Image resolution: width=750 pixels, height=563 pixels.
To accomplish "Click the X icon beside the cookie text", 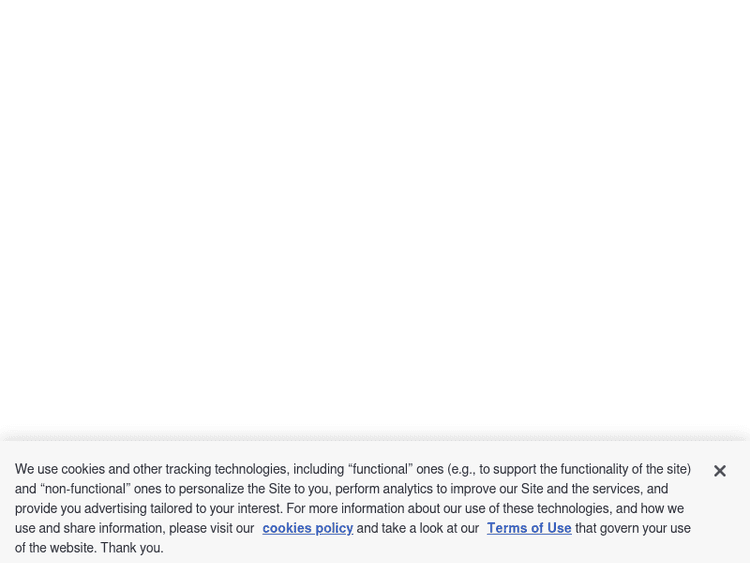I will coord(719,471).
